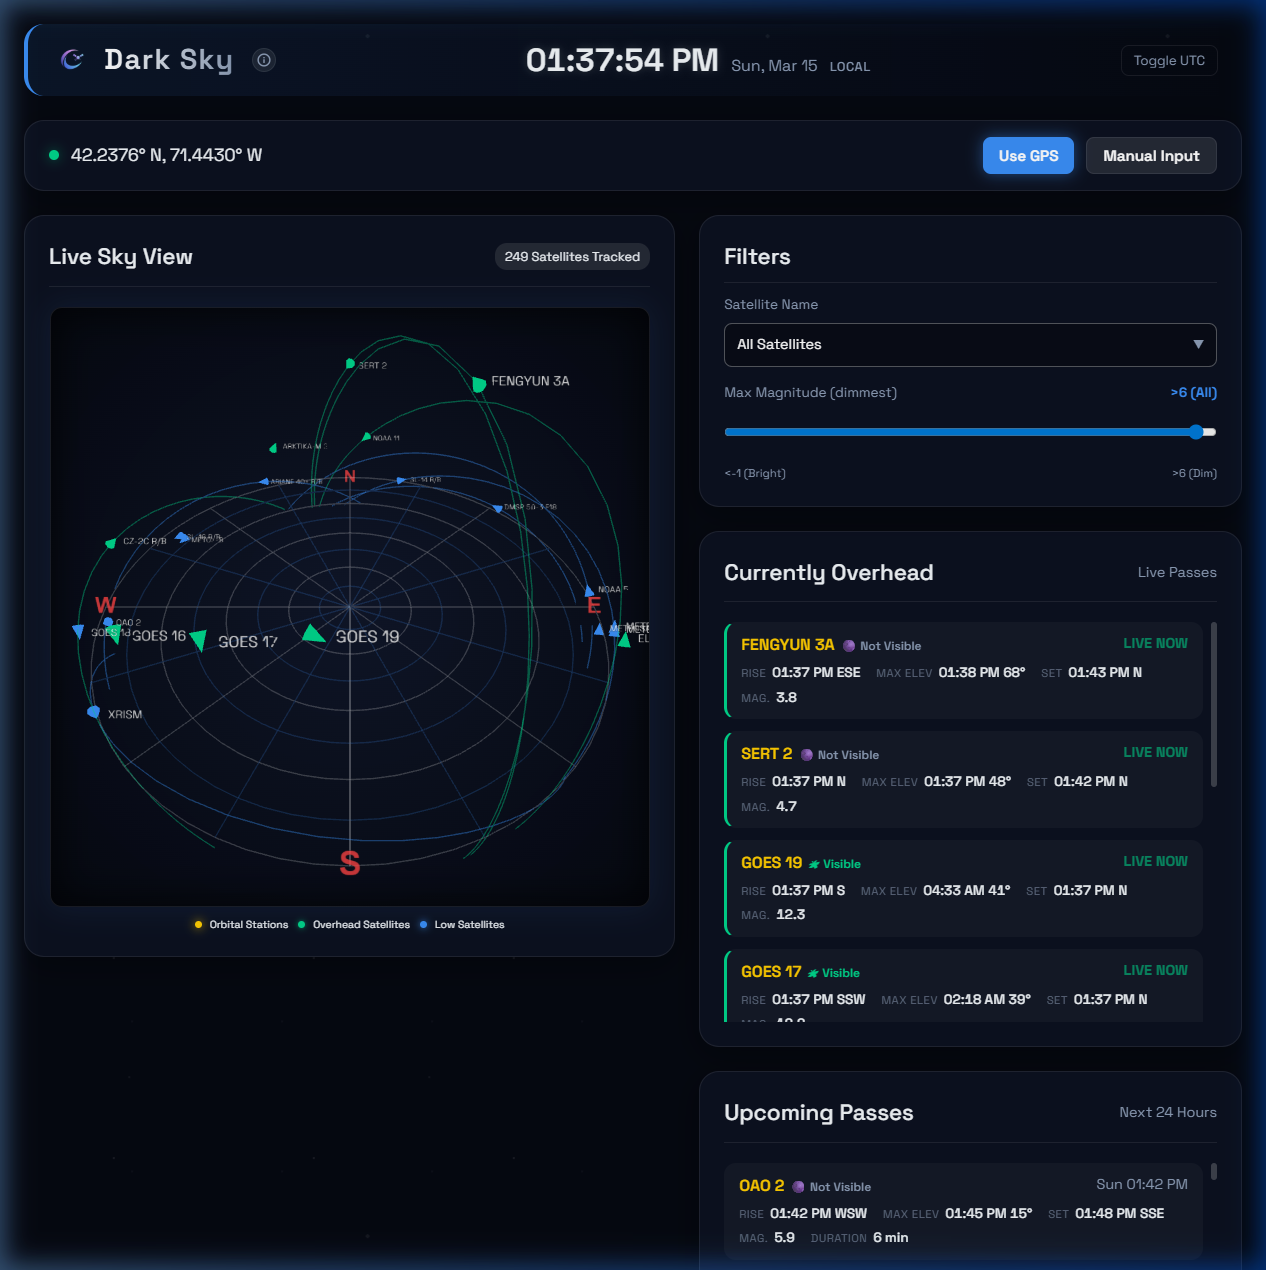Screen dimensions: 1266x1270
Task: Open the info tooltip beside Dark Sky title
Action: pyautogui.click(x=263, y=60)
